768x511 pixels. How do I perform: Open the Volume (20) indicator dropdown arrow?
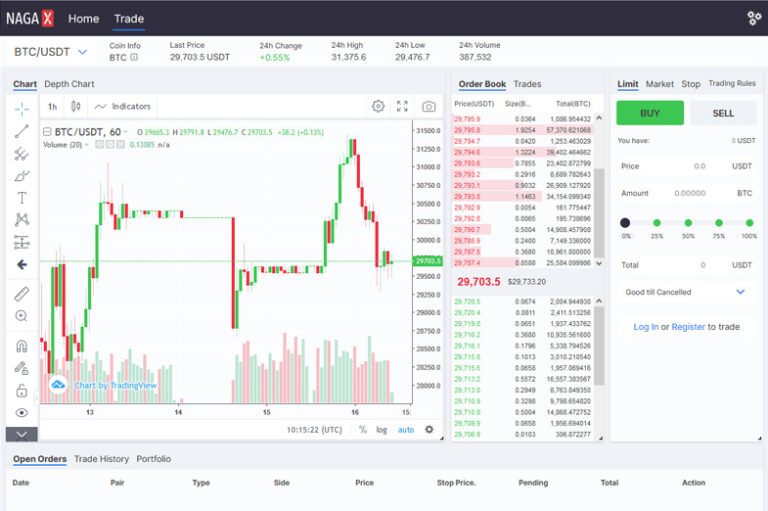tap(87, 145)
